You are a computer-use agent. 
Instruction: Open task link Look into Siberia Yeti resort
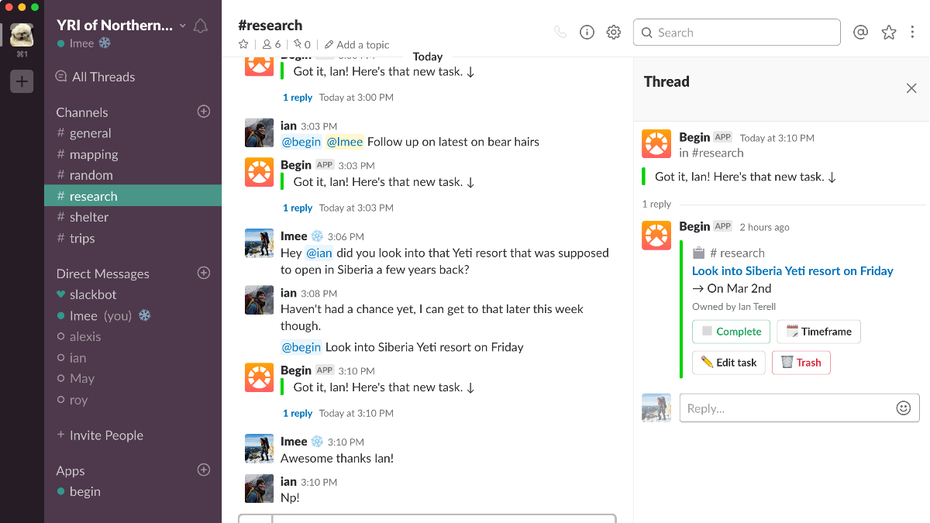pyautogui.click(x=792, y=271)
